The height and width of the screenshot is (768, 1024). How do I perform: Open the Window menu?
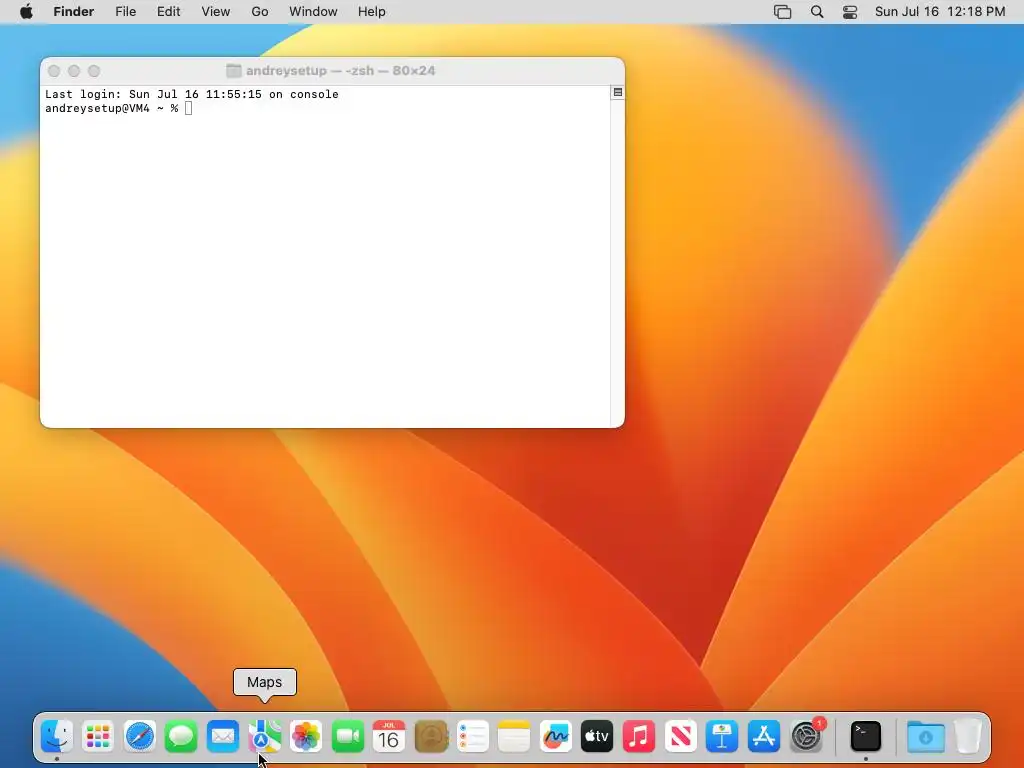[313, 12]
